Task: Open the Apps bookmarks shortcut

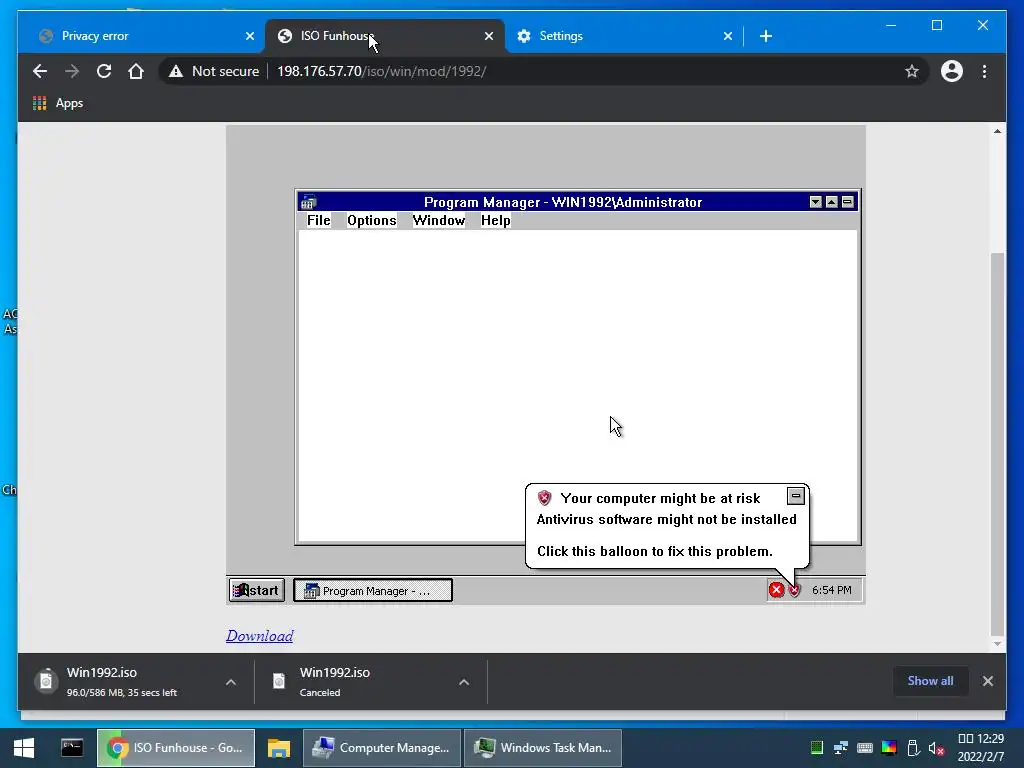Action: coord(57,103)
